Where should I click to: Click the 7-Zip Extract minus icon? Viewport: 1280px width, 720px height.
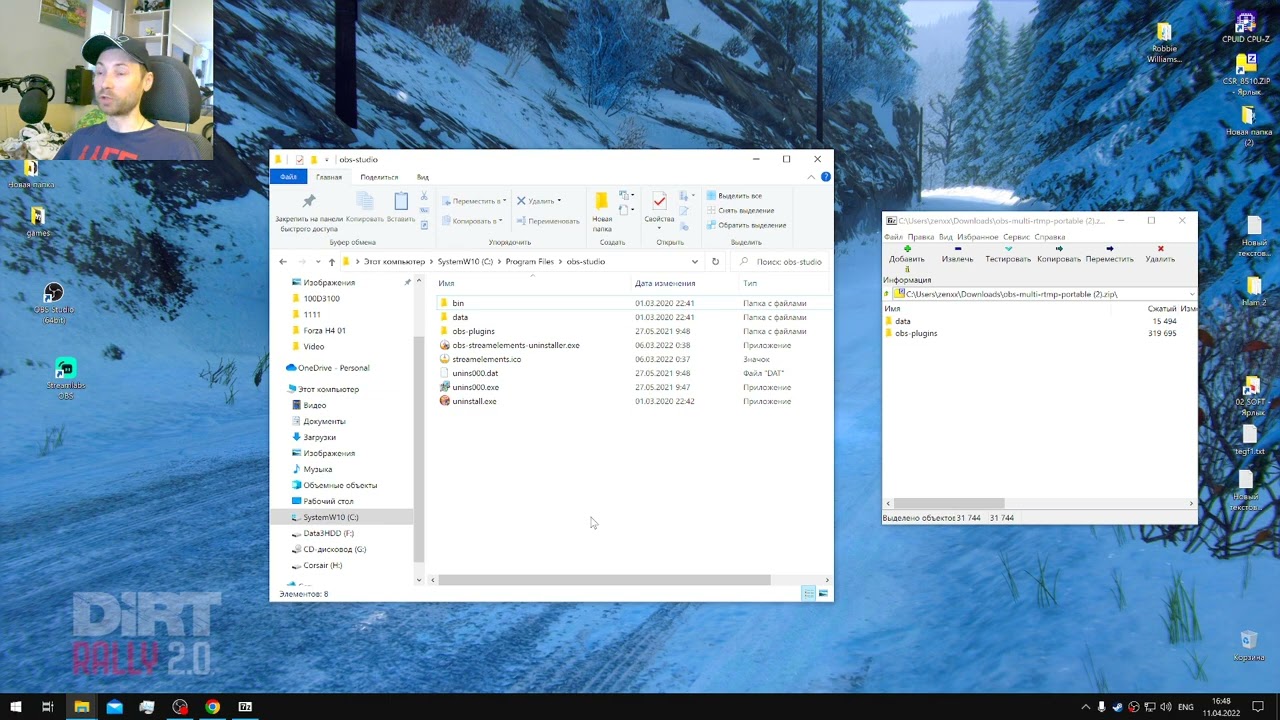click(958, 249)
